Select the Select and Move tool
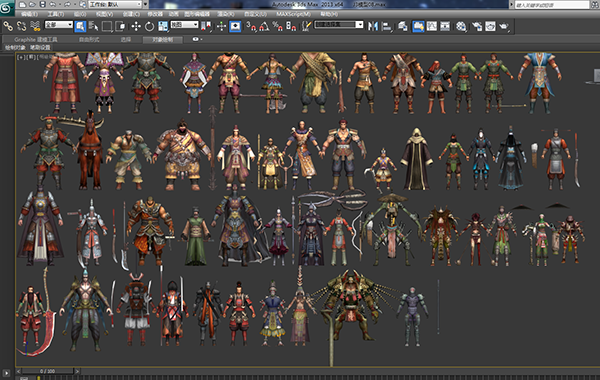600x380 pixels. tap(136, 26)
